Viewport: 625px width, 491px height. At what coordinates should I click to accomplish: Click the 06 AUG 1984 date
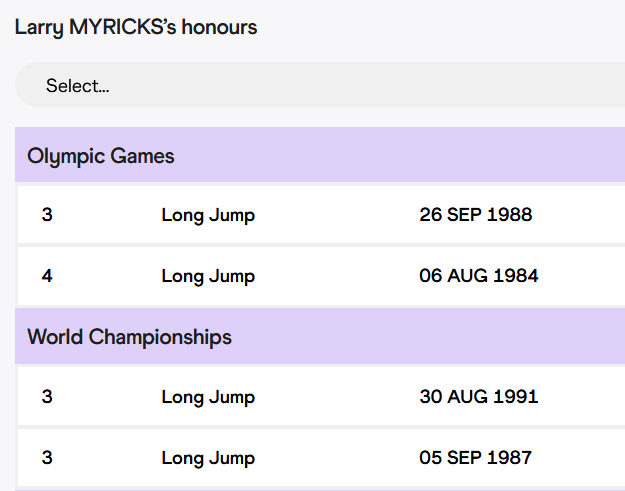479,276
